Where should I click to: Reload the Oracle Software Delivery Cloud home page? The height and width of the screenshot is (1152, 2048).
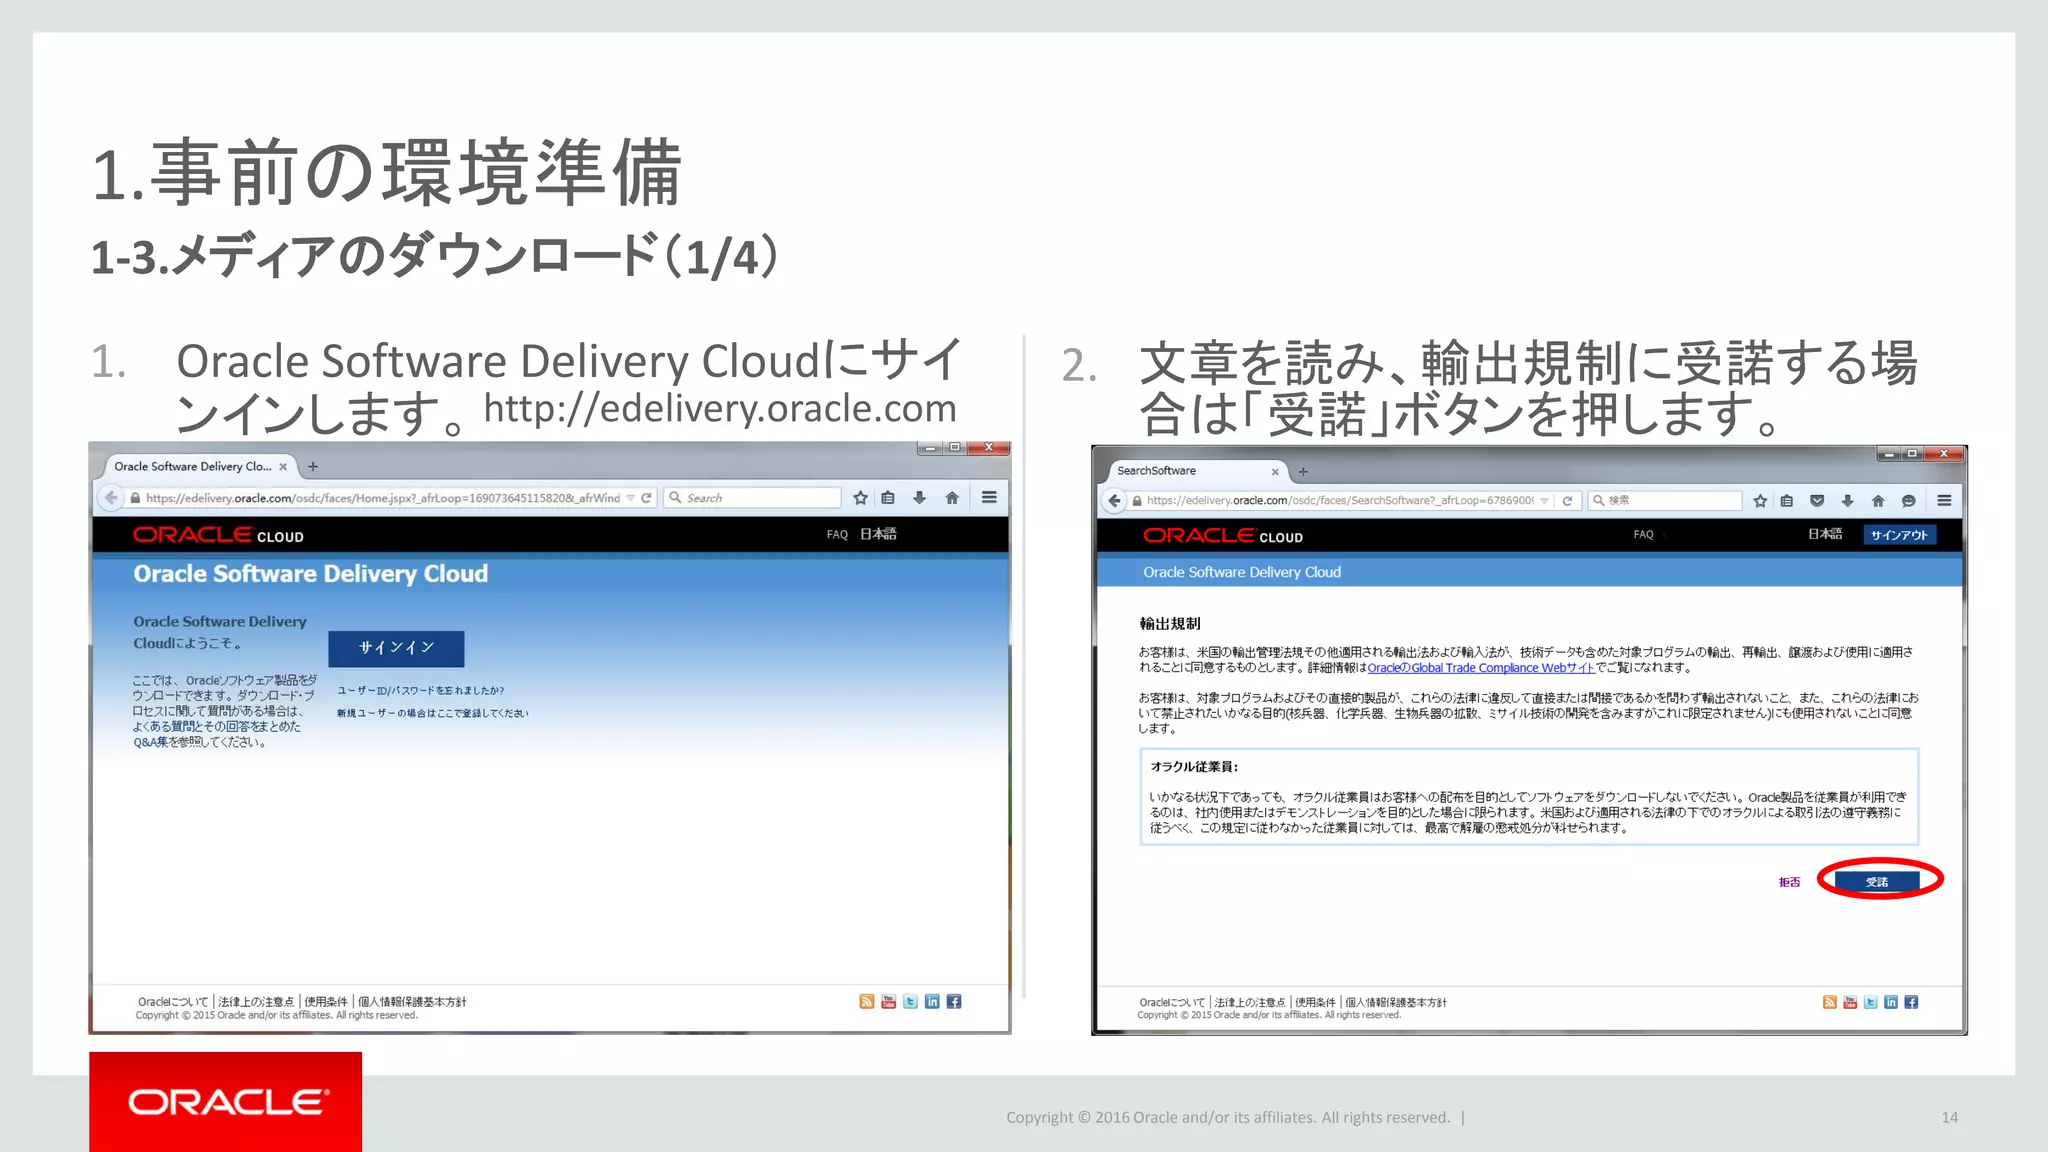[646, 498]
